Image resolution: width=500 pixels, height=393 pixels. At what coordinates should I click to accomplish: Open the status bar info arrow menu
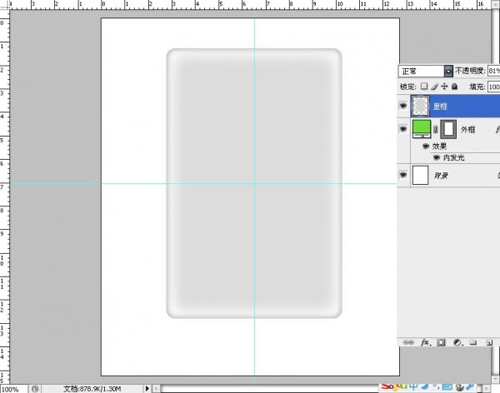click(147, 388)
